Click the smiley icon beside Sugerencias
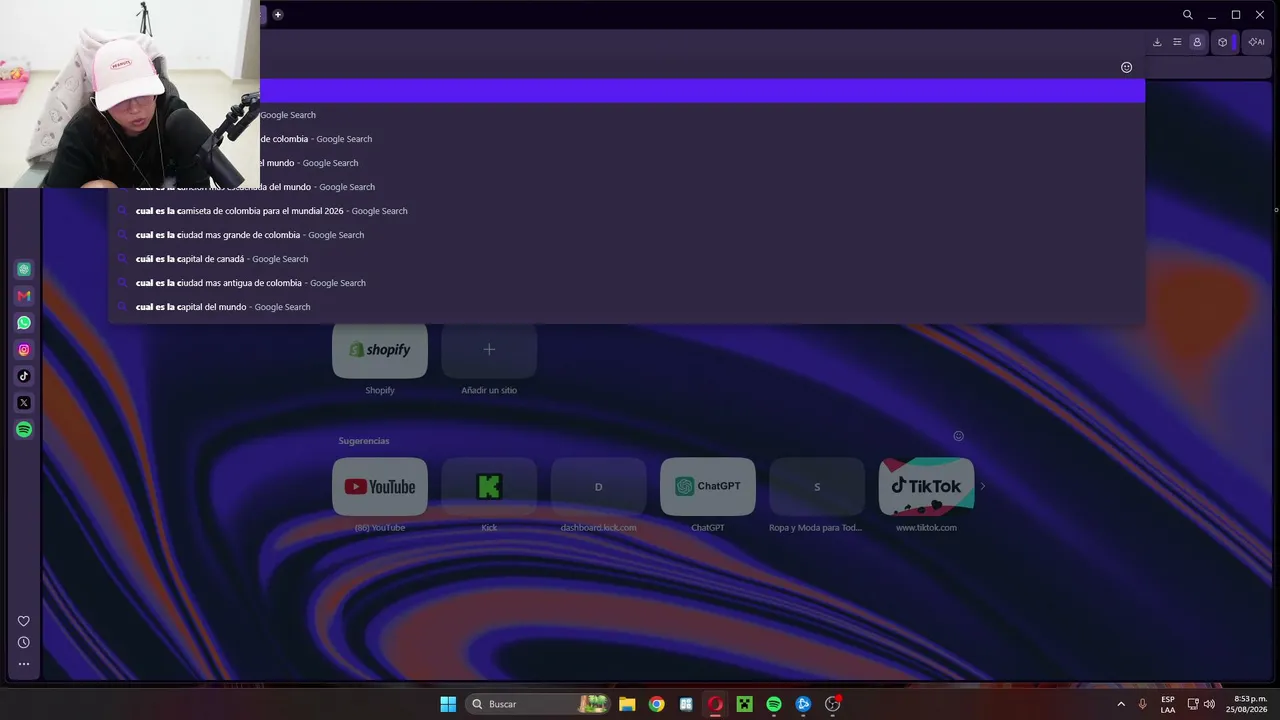 958,436
